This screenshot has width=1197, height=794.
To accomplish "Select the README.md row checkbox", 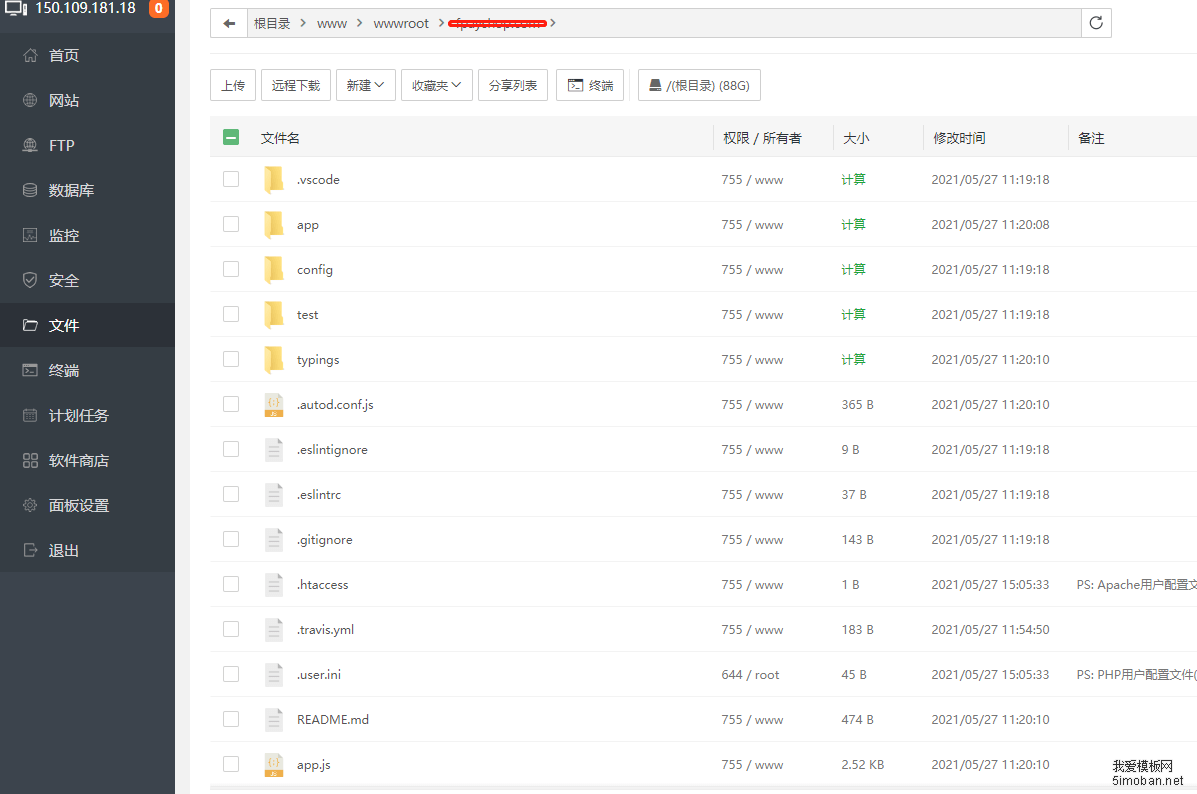I will click(231, 719).
